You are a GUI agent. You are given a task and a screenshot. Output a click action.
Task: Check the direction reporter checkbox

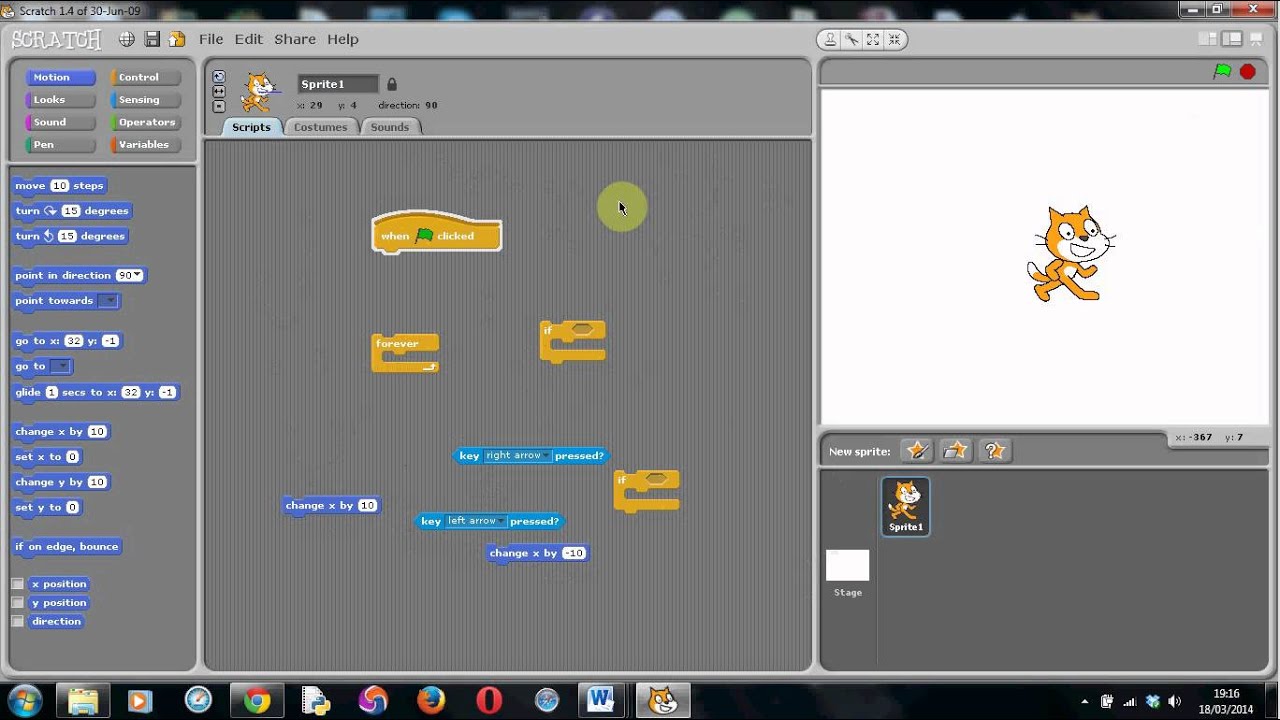tap(17, 621)
